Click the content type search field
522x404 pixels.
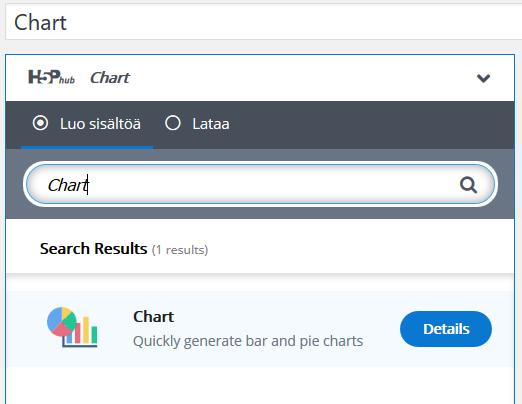coord(261,184)
